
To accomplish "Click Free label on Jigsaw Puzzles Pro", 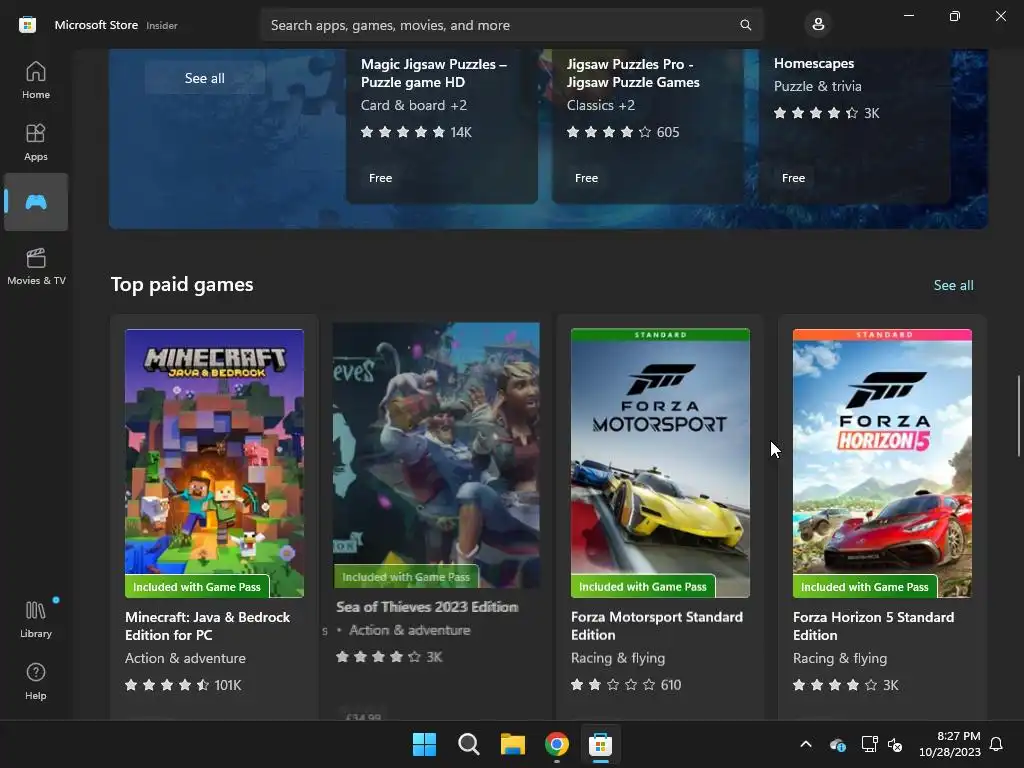I will point(586,178).
